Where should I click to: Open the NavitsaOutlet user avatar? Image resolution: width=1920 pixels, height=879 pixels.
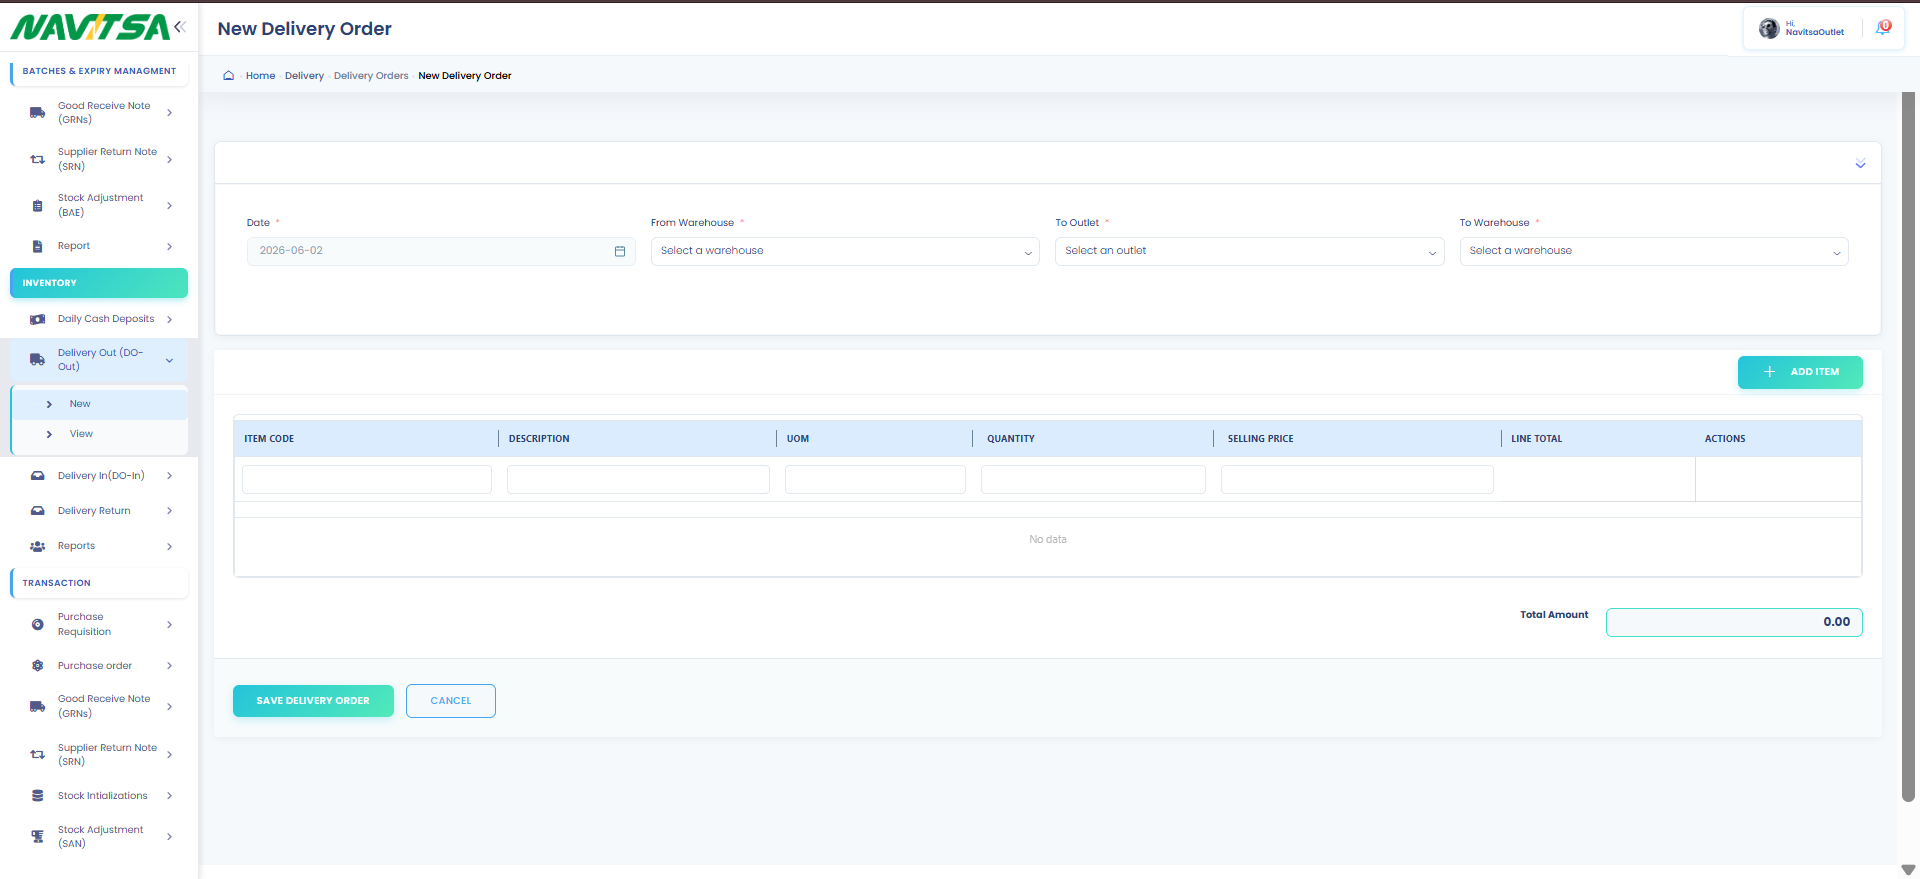pos(1768,29)
